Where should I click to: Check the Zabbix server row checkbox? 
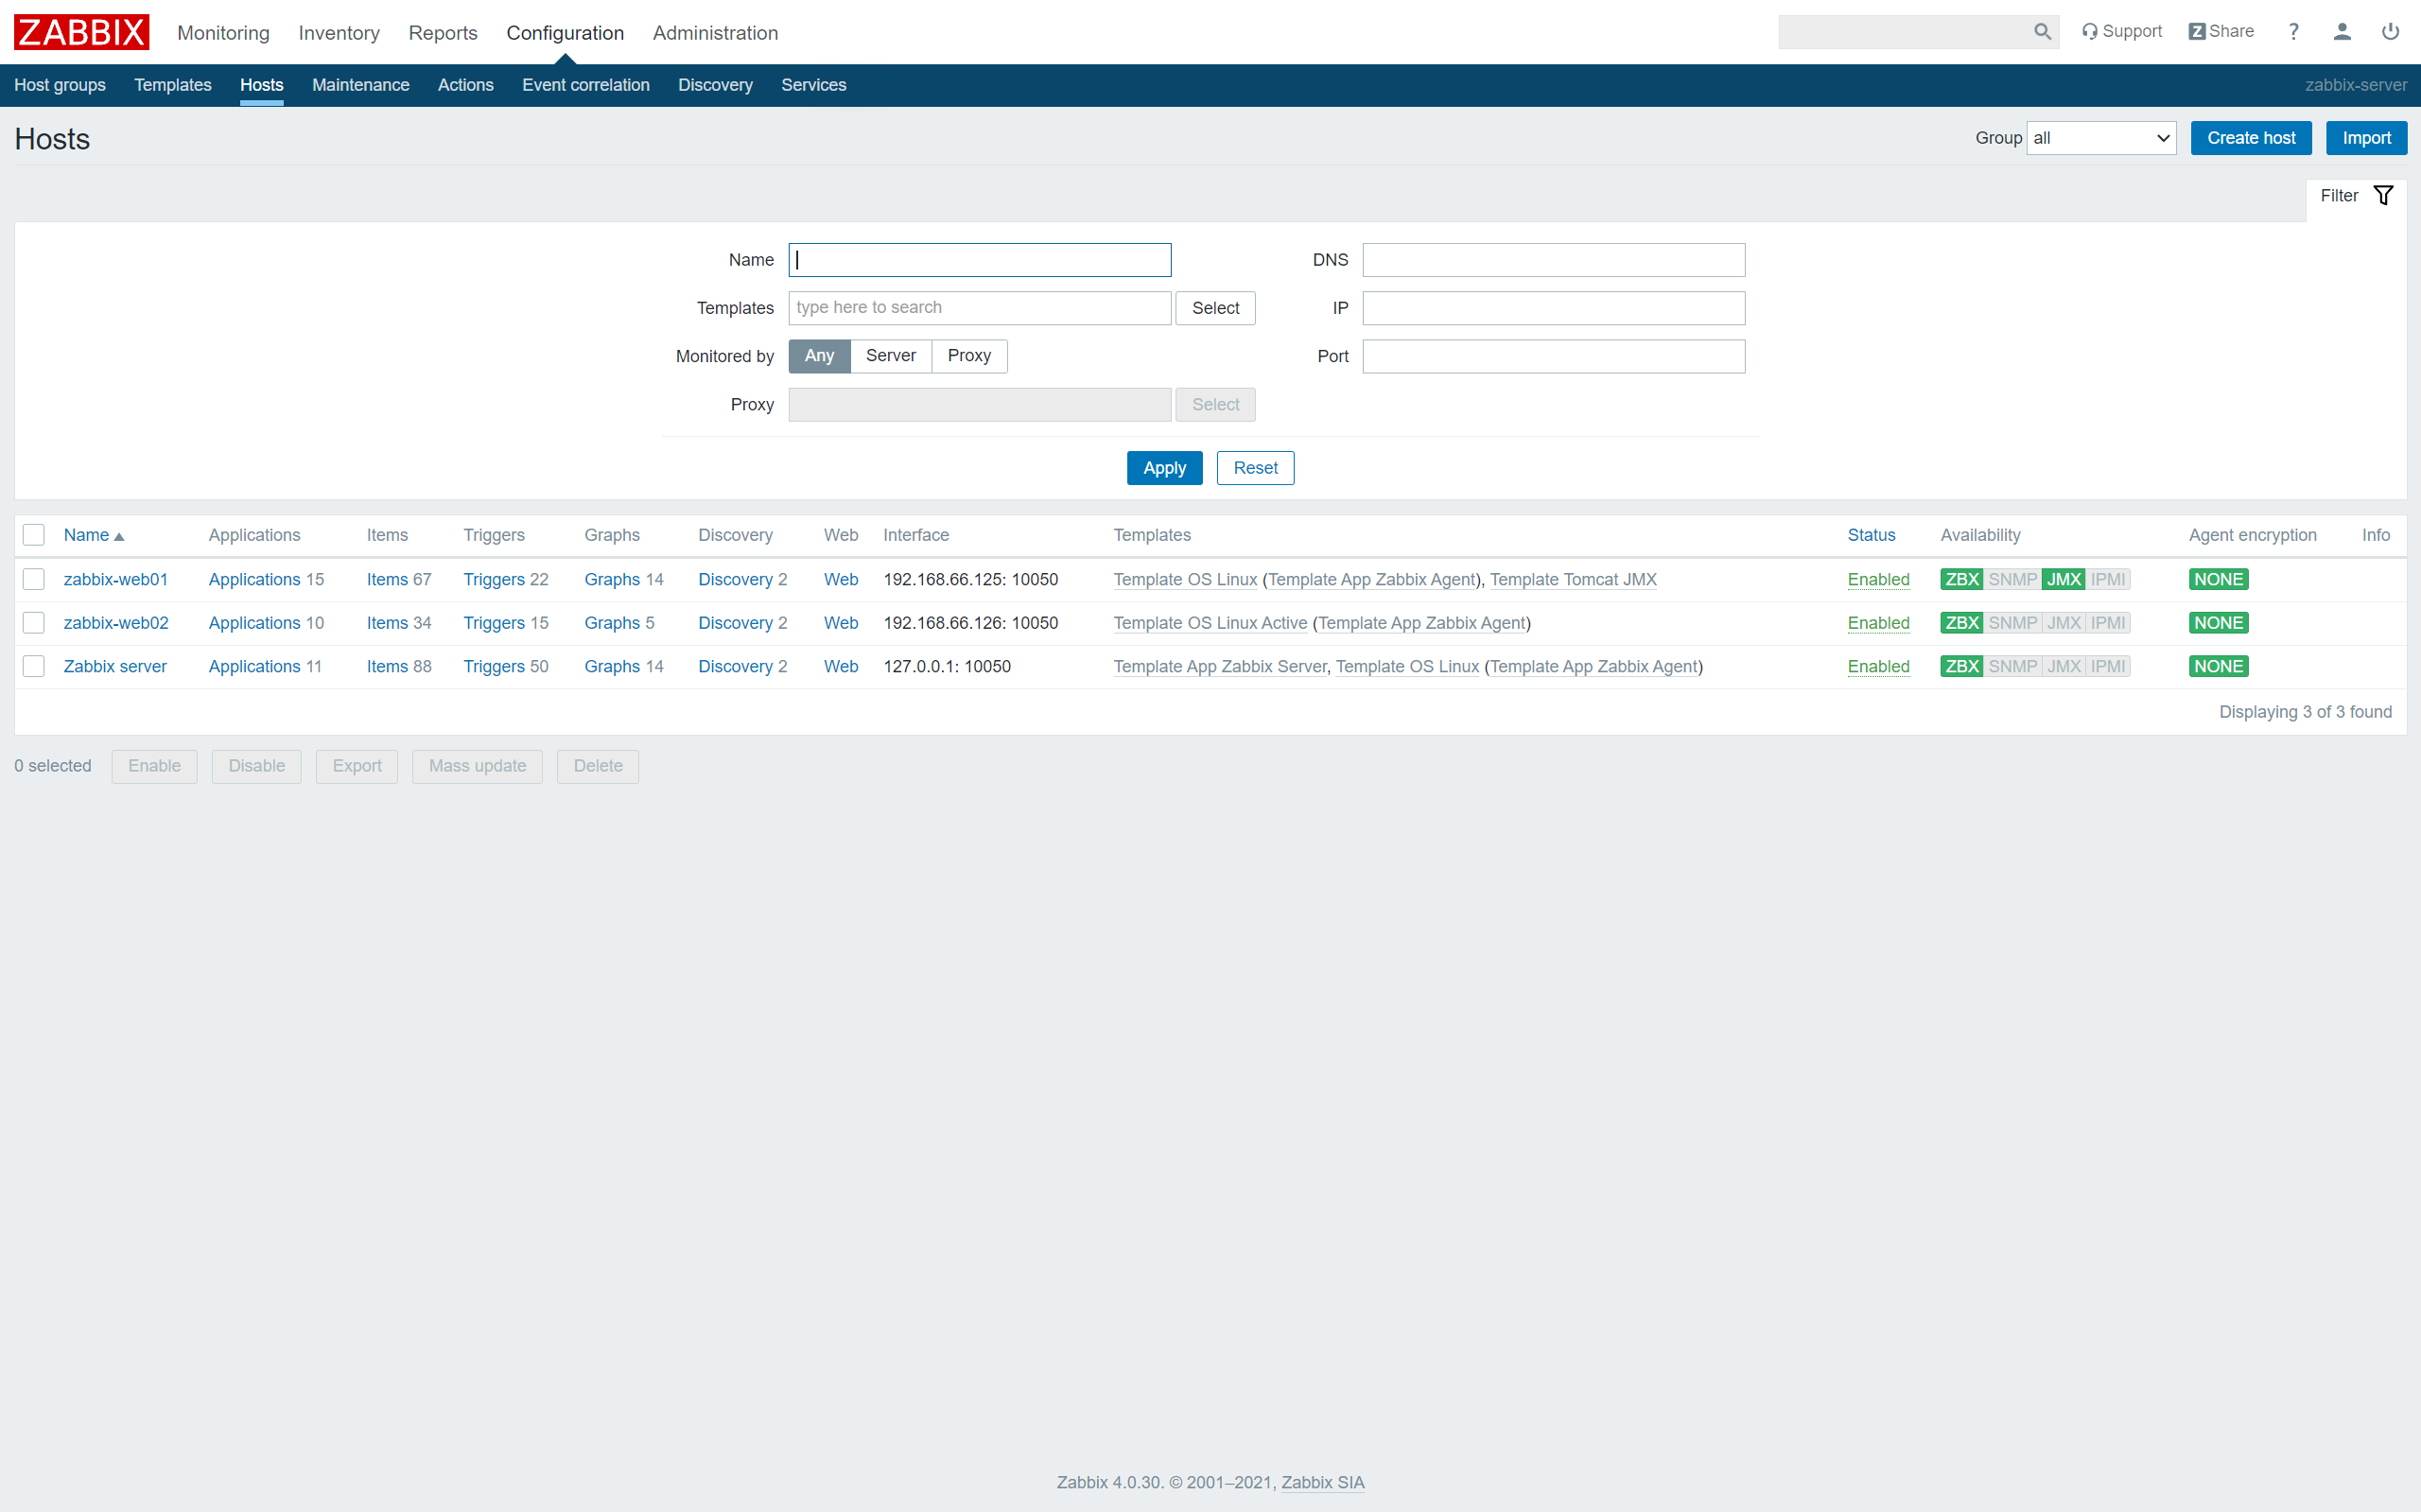coord(34,666)
